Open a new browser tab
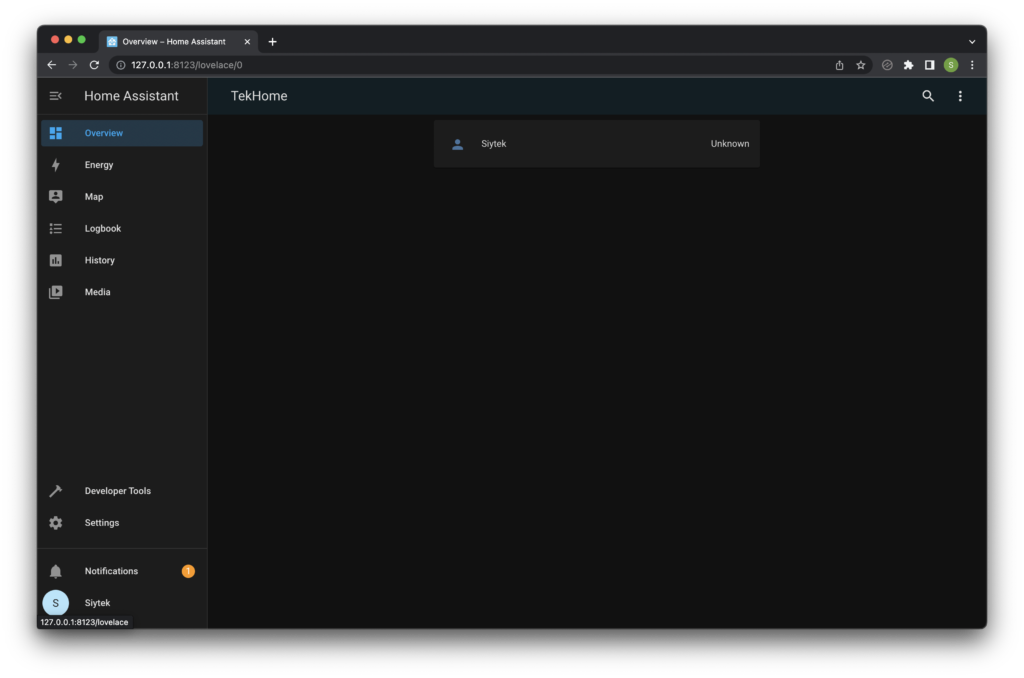The image size is (1024, 678). pos(272,42)
